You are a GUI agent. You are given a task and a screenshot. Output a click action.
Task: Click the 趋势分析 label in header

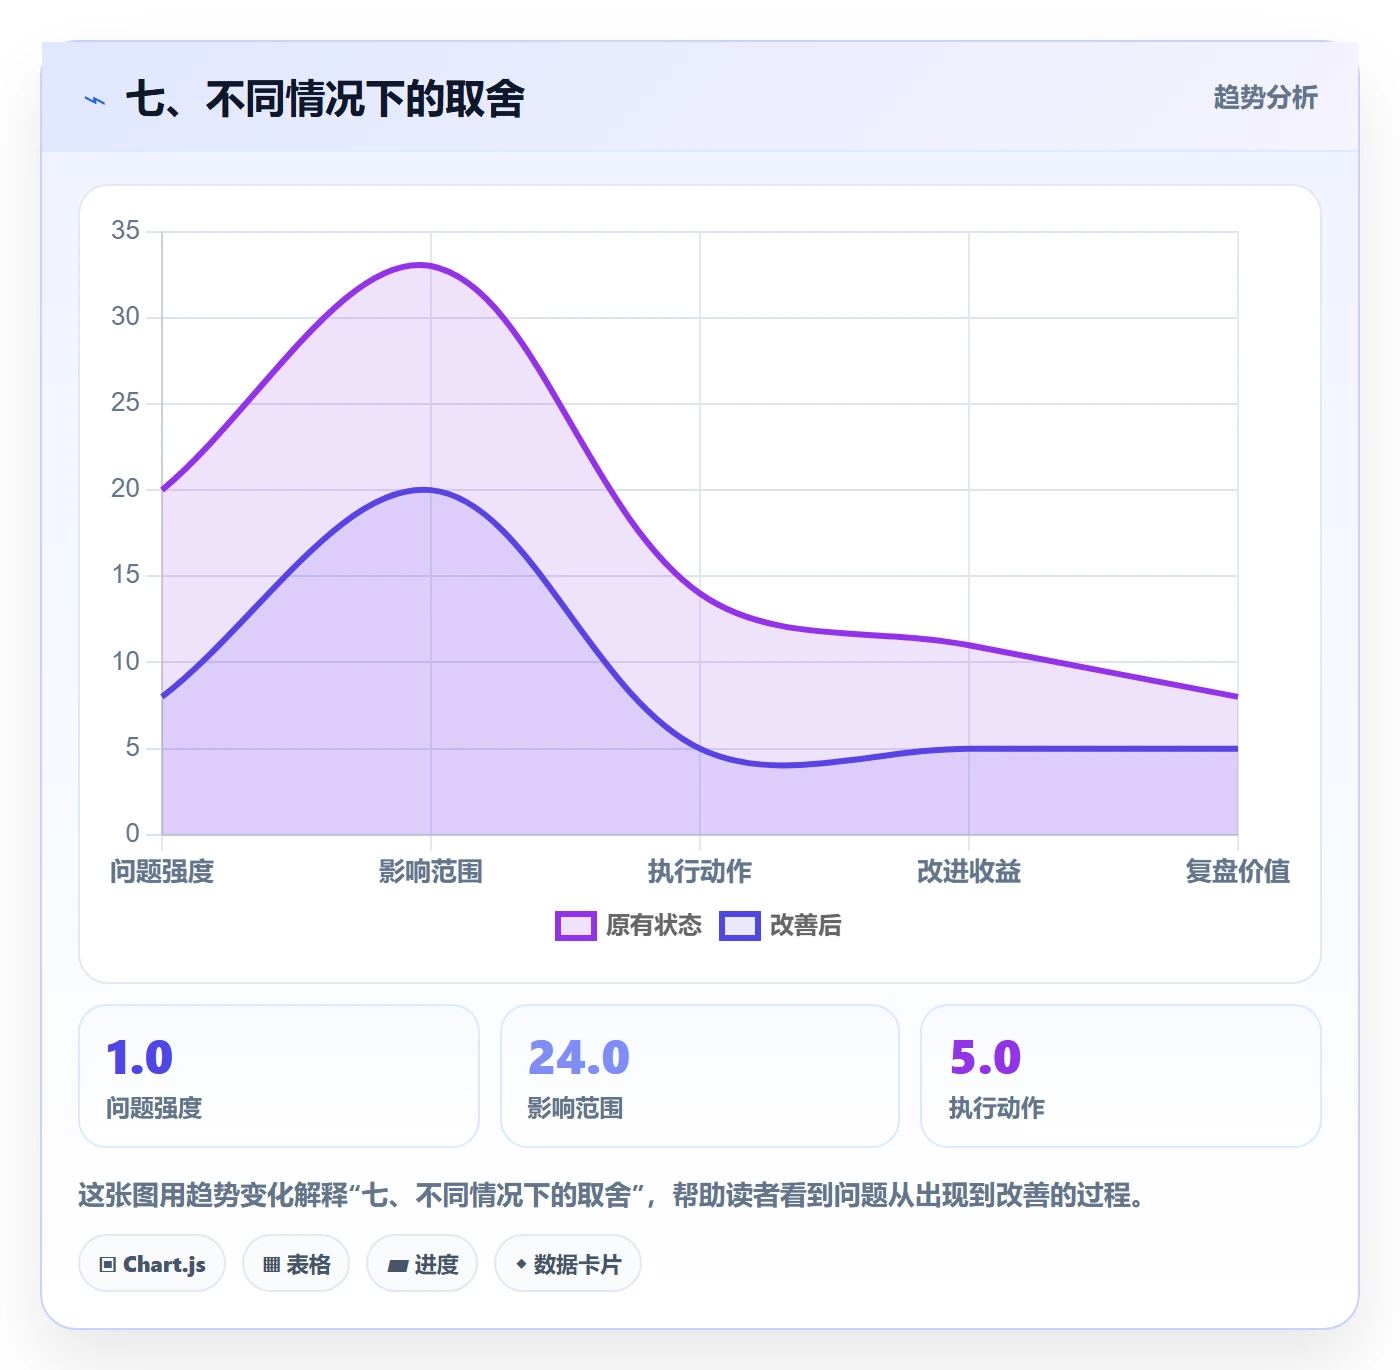1265,97
